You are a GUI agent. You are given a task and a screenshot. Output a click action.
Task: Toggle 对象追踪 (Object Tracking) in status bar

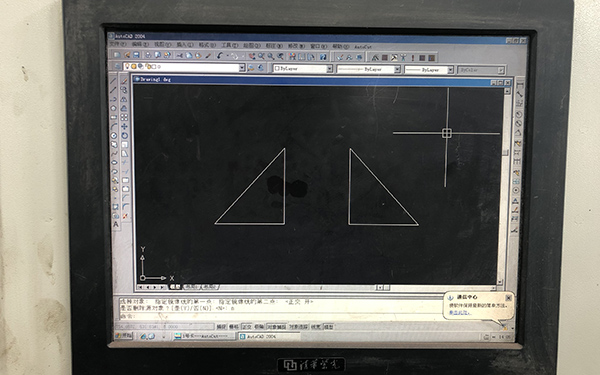(298, 327)
